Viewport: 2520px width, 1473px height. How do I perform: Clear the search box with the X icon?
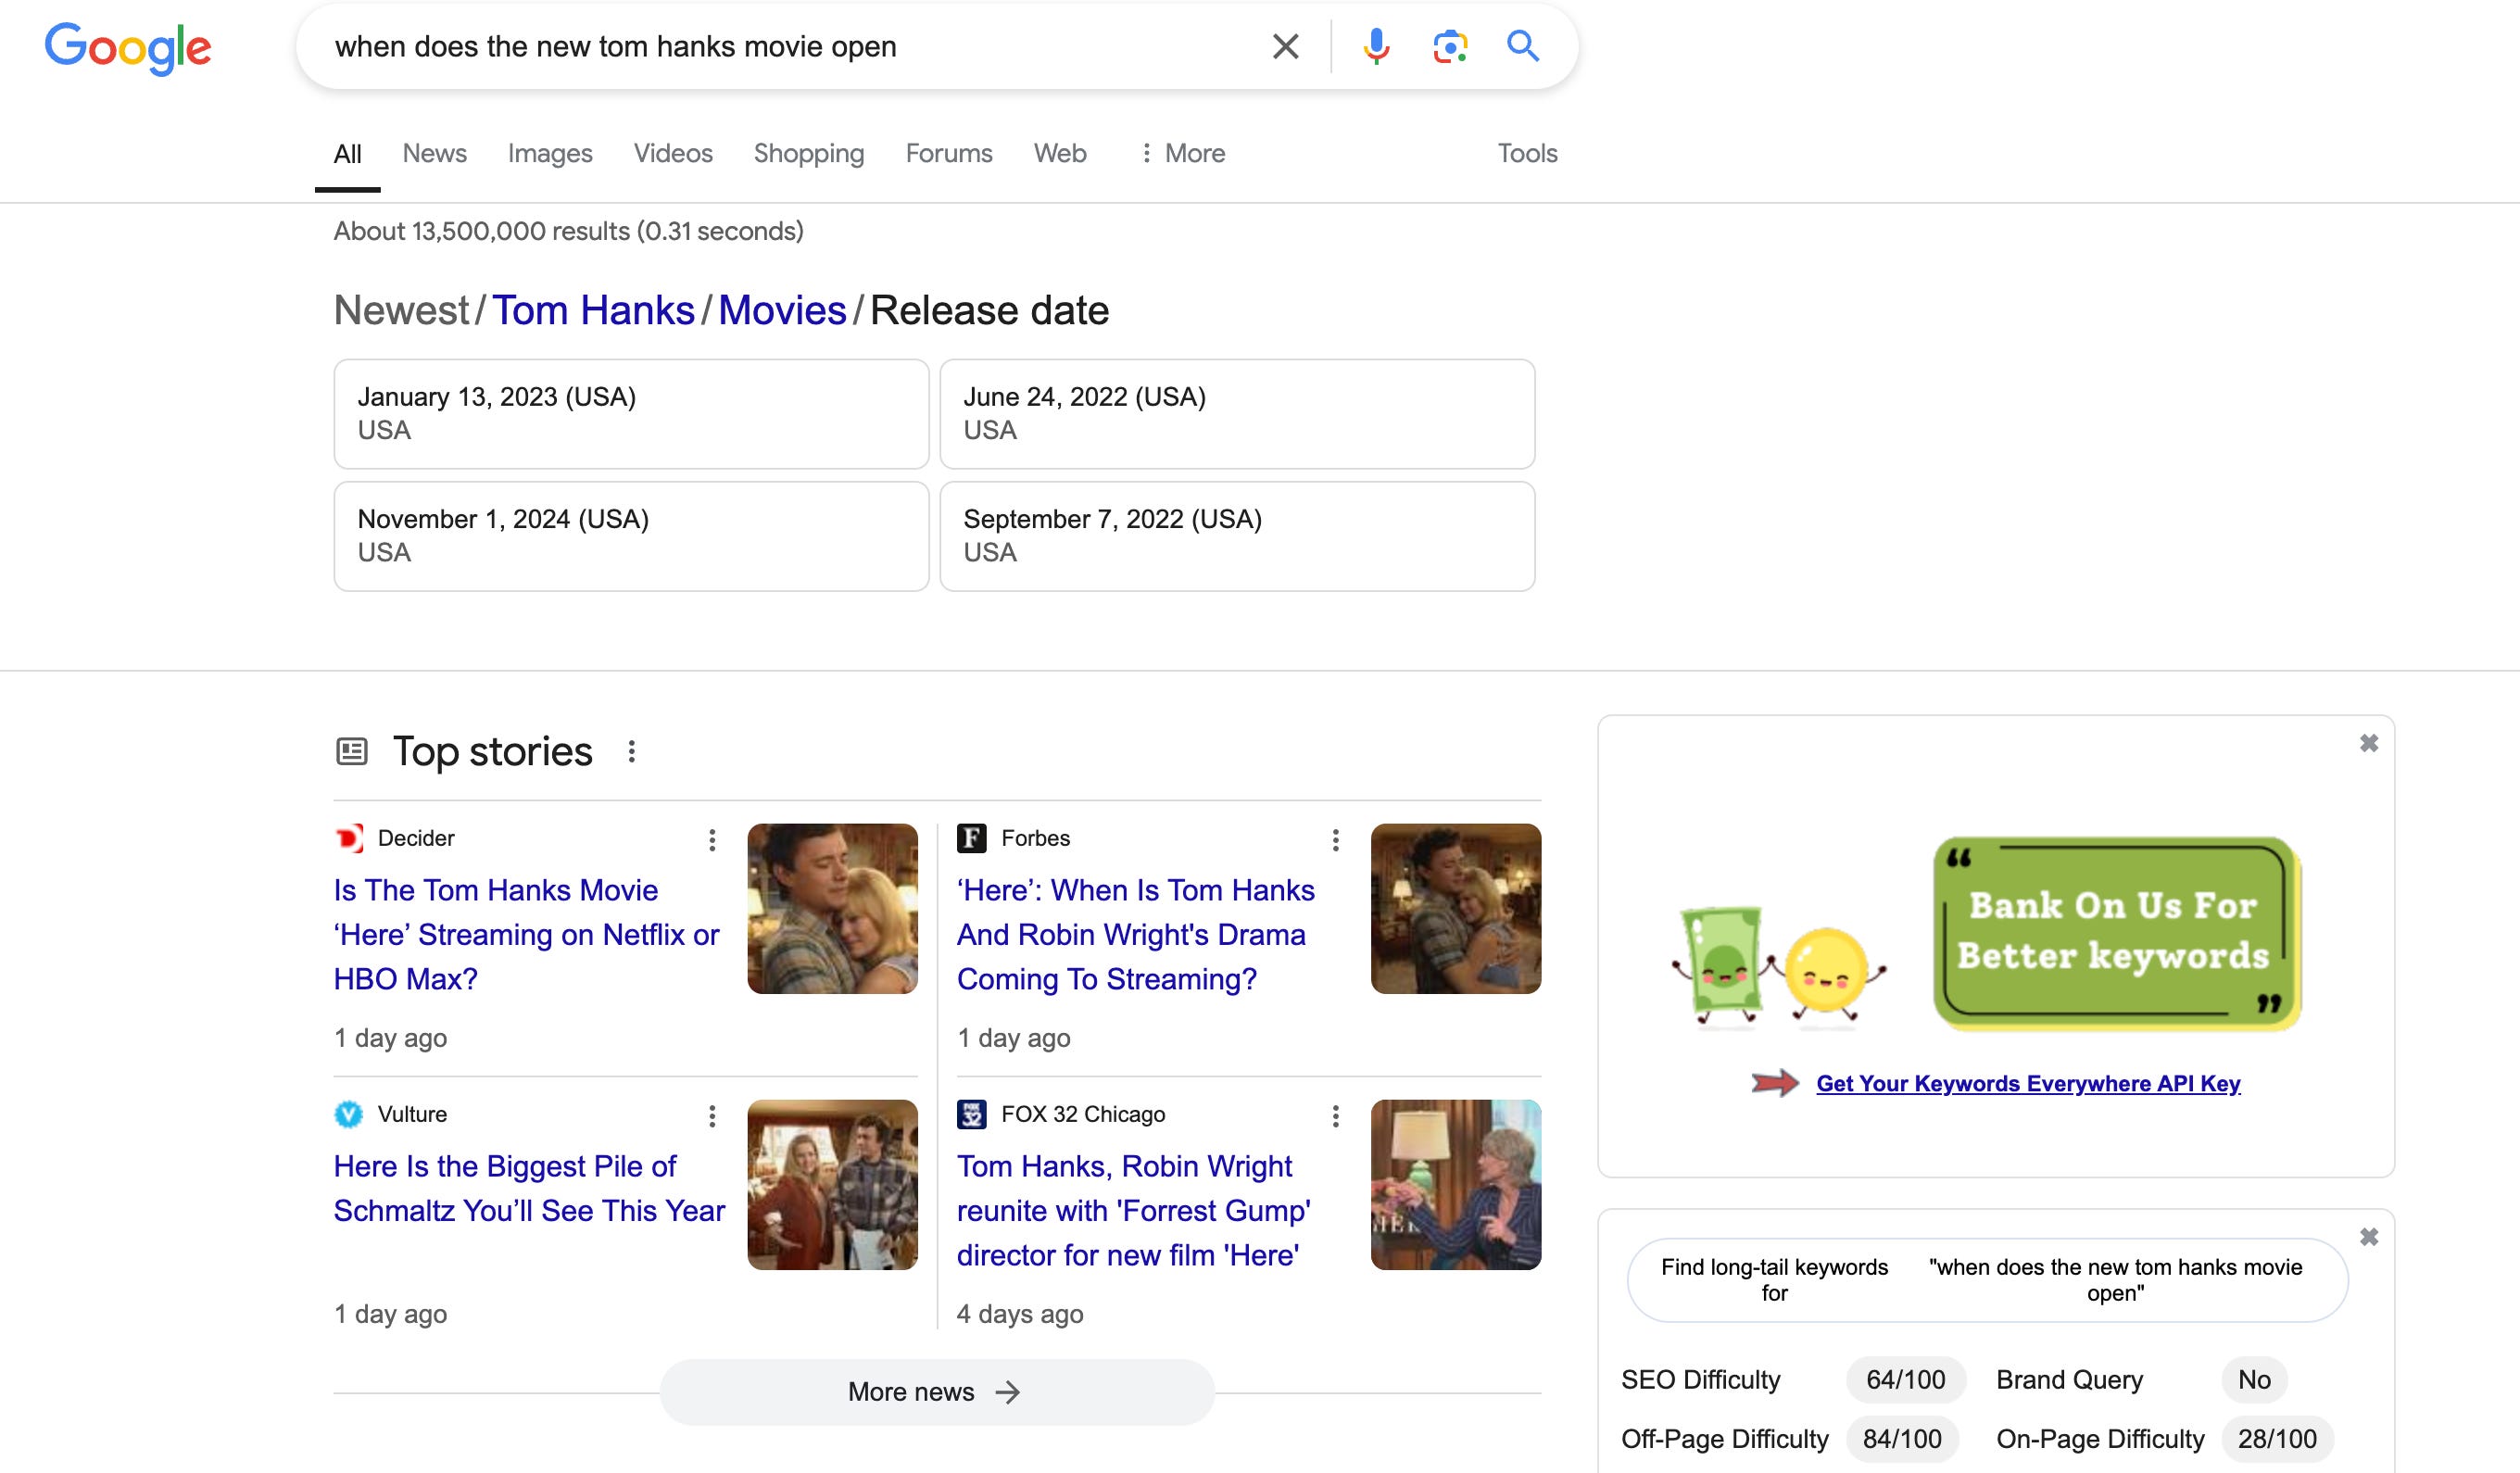click(x=1285, y=46)
